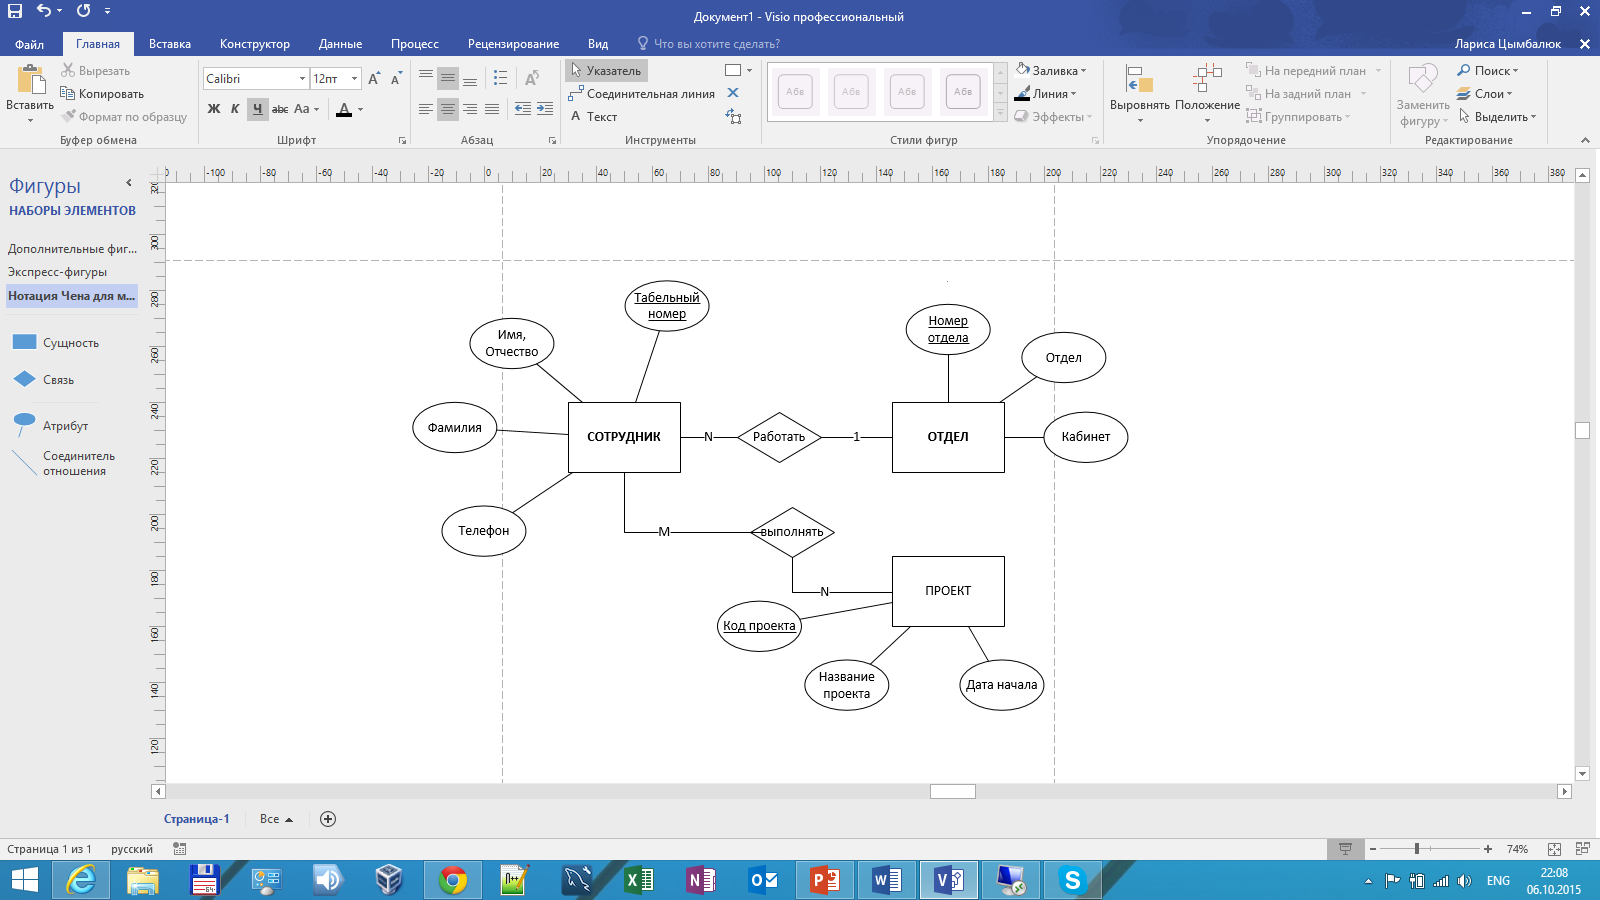Select the Связь relationship shape master

coord(44,380)
